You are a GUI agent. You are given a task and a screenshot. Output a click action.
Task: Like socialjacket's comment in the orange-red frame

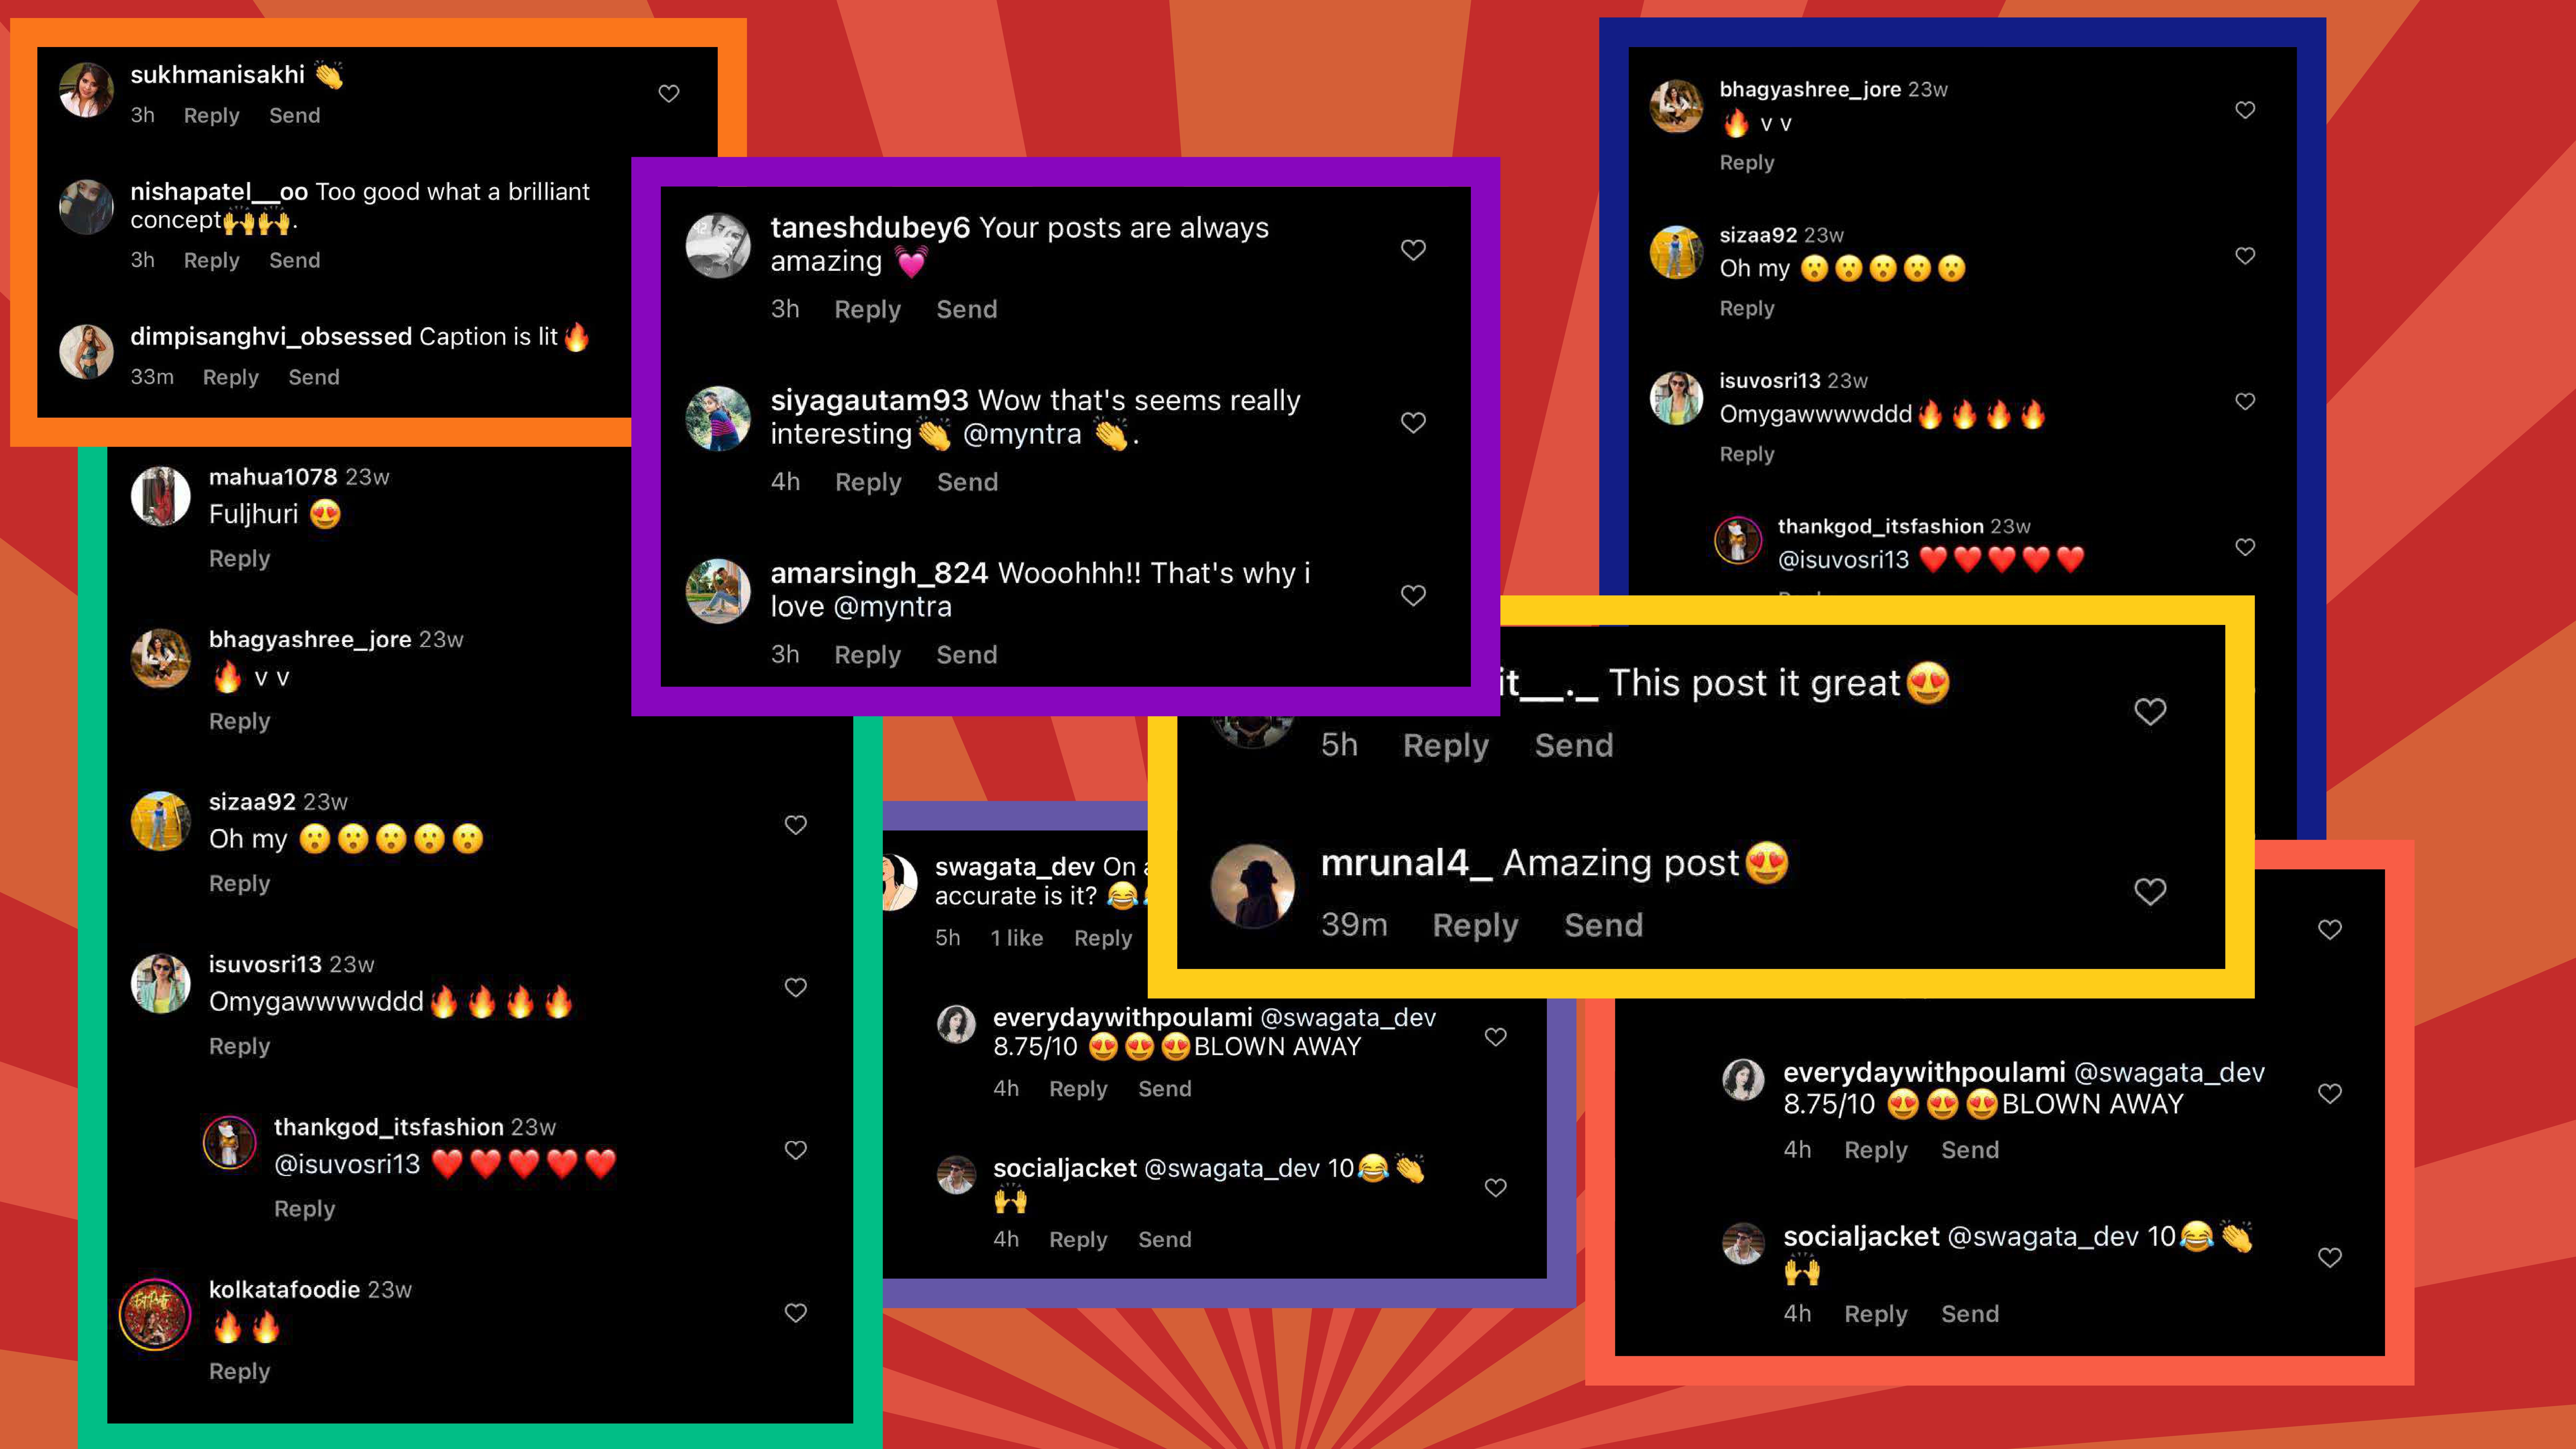(2330, 1257)
